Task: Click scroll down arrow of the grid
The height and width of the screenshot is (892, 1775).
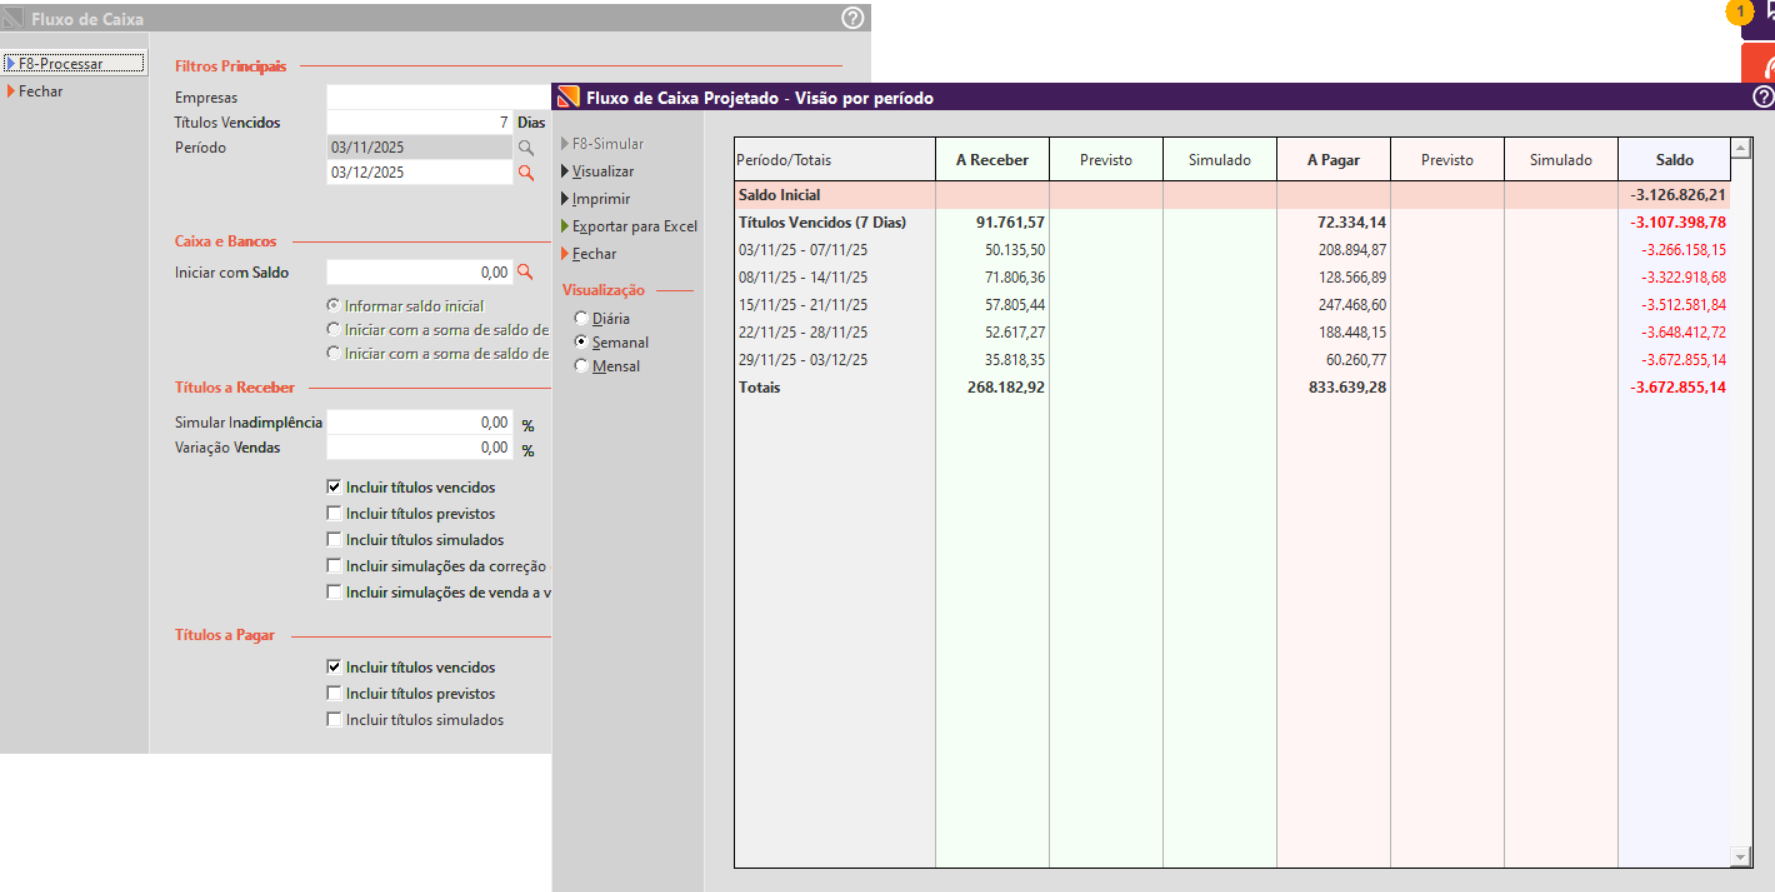Action: pyautogui.click(x=1741, y=857)
